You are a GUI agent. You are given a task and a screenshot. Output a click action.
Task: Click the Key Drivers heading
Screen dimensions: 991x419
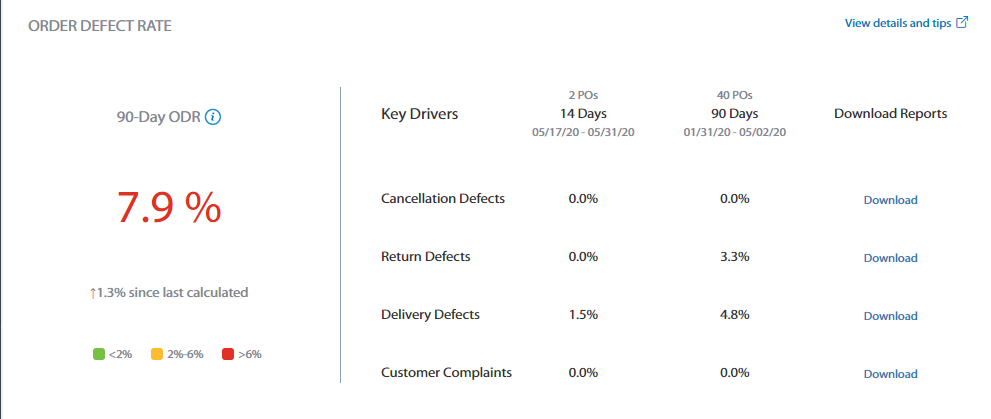tap(420, 114)
